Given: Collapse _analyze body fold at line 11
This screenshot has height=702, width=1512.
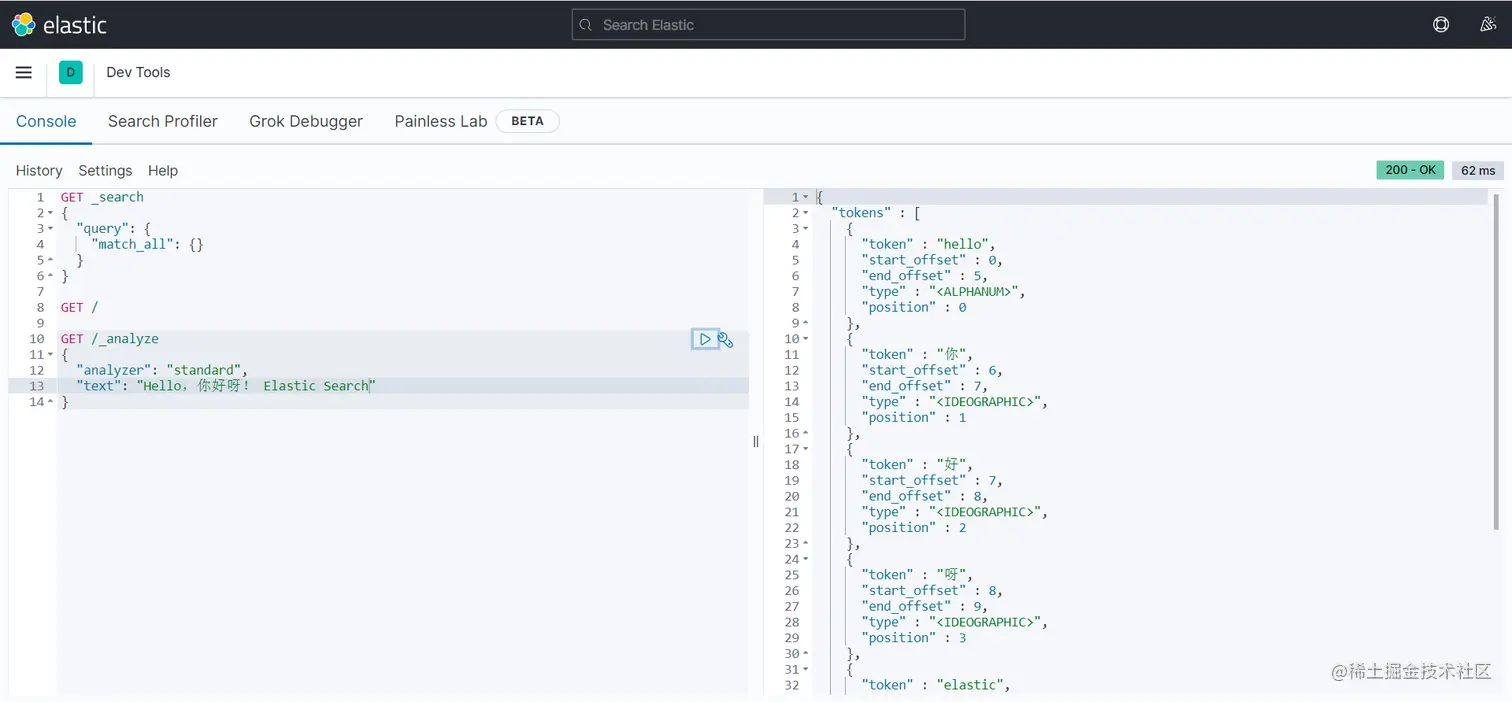Looking at the screenshot, I should [50, 355].
